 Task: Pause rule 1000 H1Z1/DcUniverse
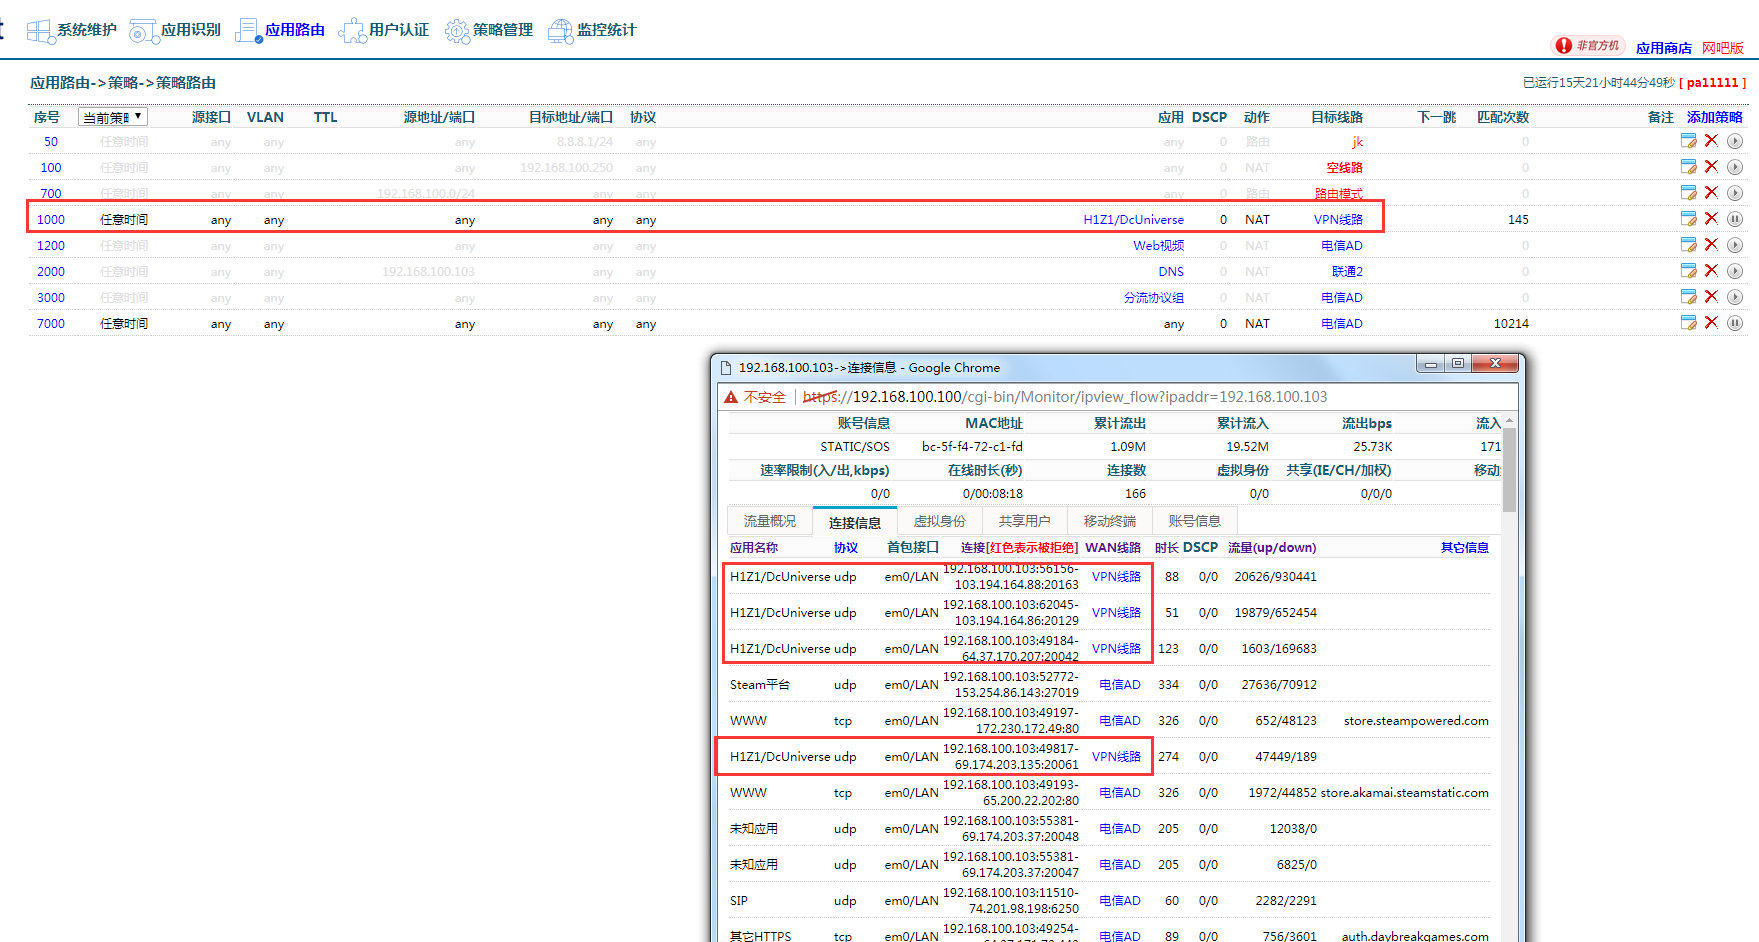pos(1735,219)
